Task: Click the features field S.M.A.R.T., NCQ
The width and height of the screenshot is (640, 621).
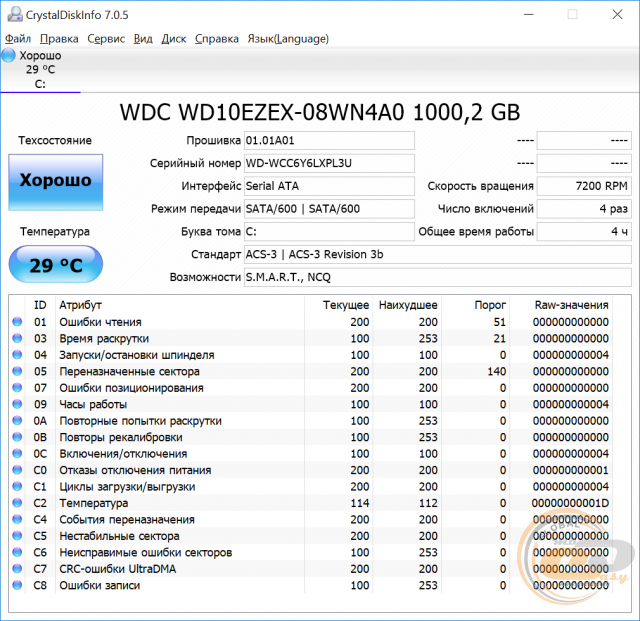Action: [438, 278]
